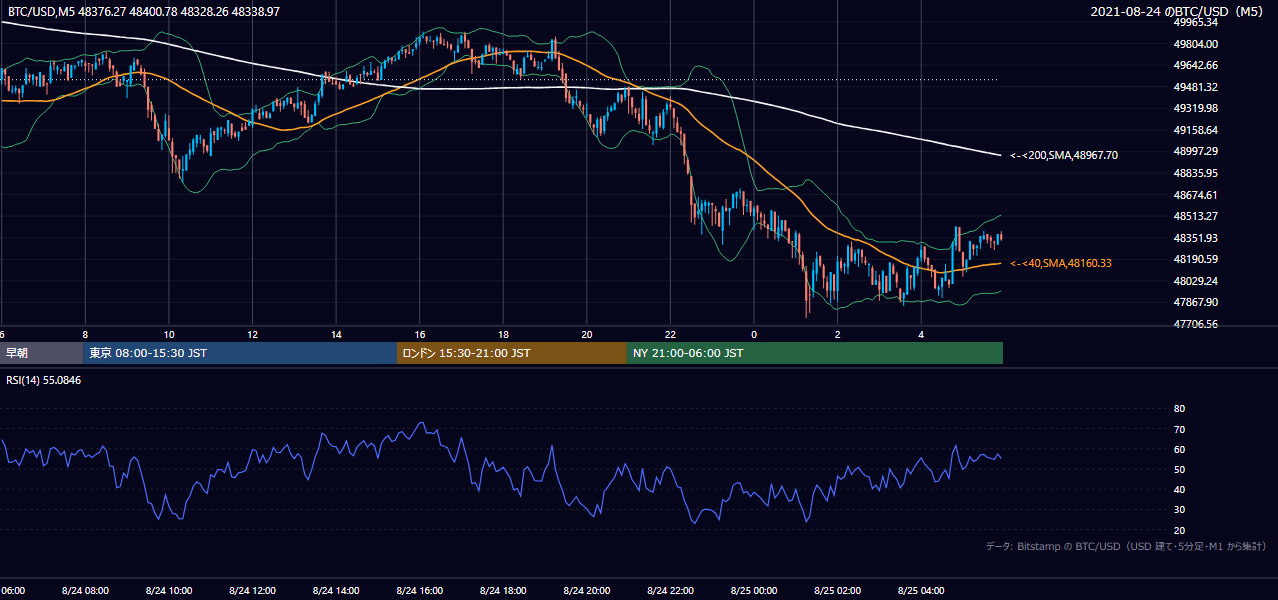Click time axis label 8/24 14:00

pyautogui.click(x=336, y=591)
